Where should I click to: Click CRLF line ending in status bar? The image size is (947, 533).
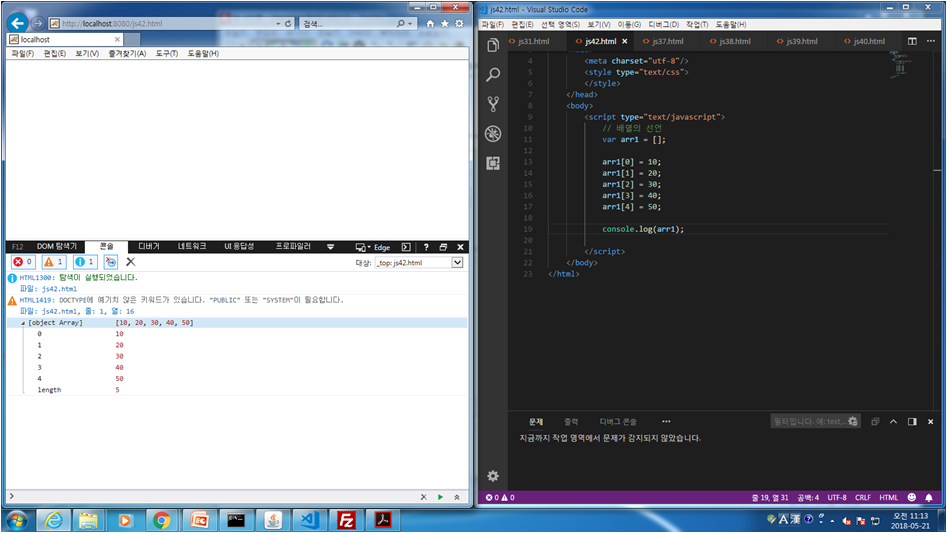click(x=862, y=498)
